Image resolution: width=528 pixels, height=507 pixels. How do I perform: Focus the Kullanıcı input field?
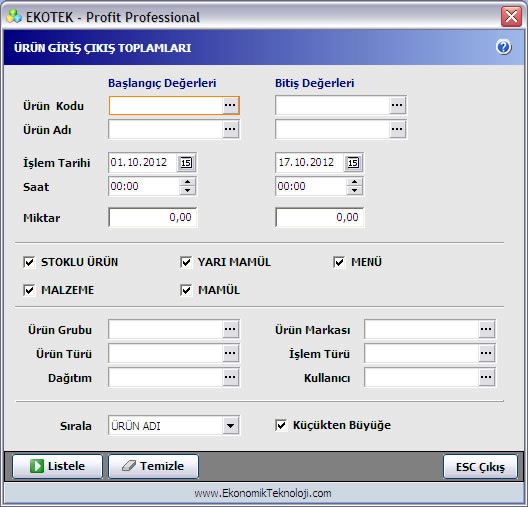click(x=421, y=377)
